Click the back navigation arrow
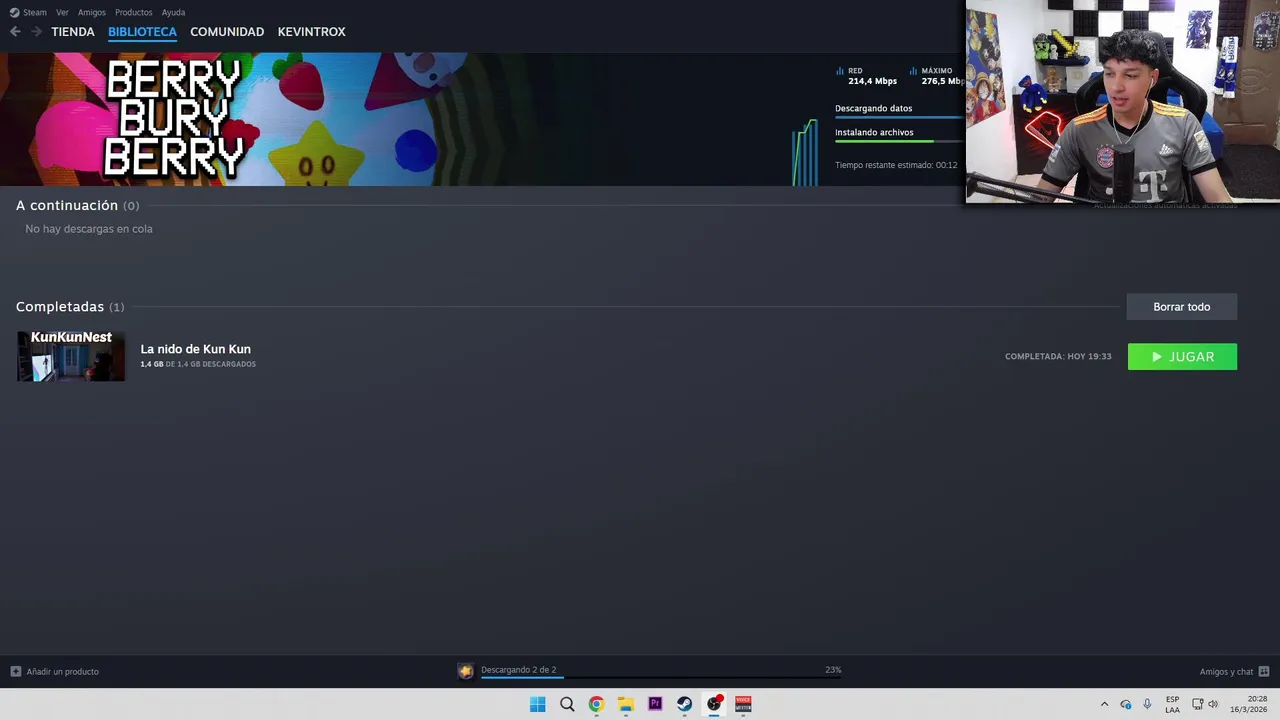Image resolution: width=1280 pixels, height=720 pixels. pos(15,32)
